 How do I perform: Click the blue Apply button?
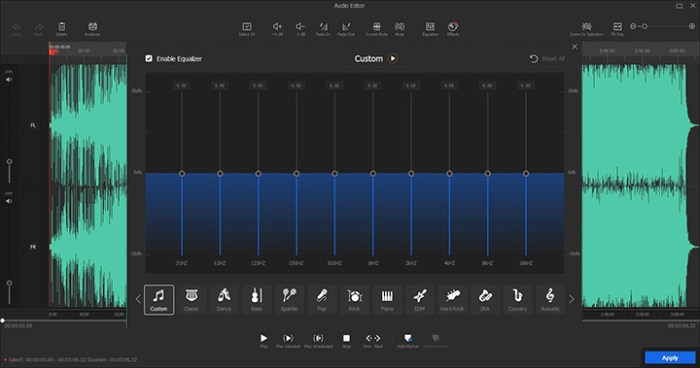pyautogui.click(x=670, y=358)
